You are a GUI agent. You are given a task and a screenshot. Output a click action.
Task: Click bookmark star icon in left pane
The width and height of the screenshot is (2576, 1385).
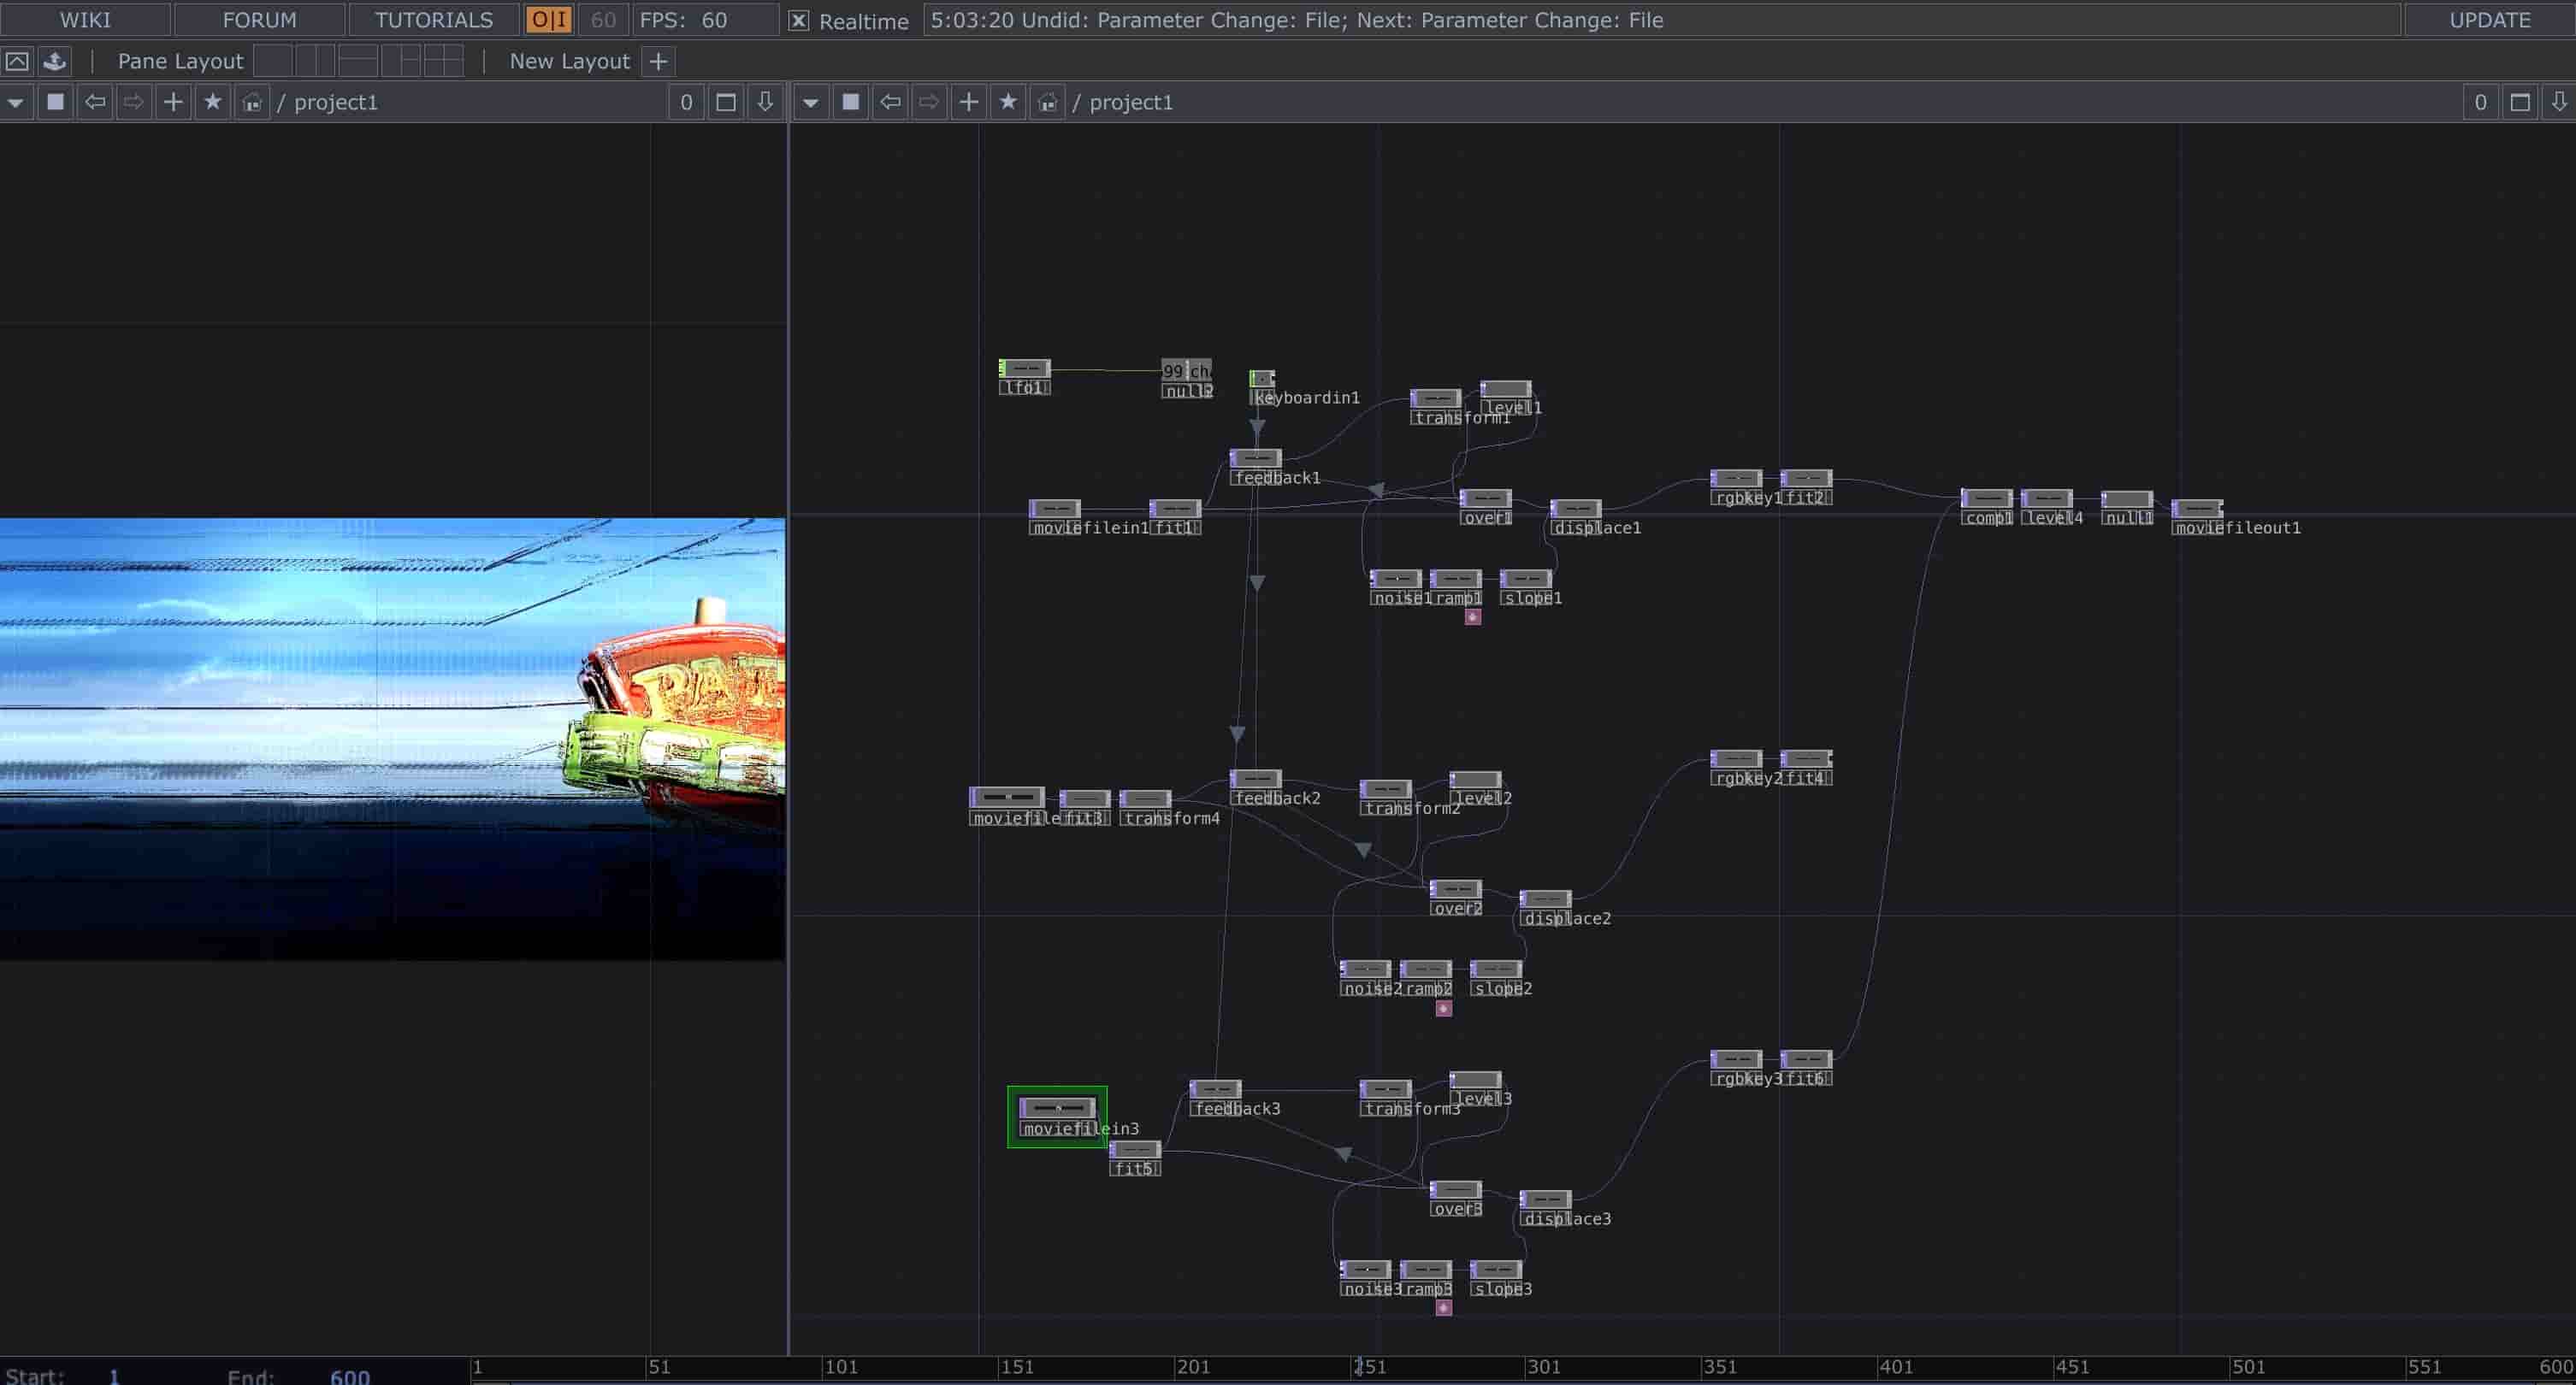[x=212, y=102]
